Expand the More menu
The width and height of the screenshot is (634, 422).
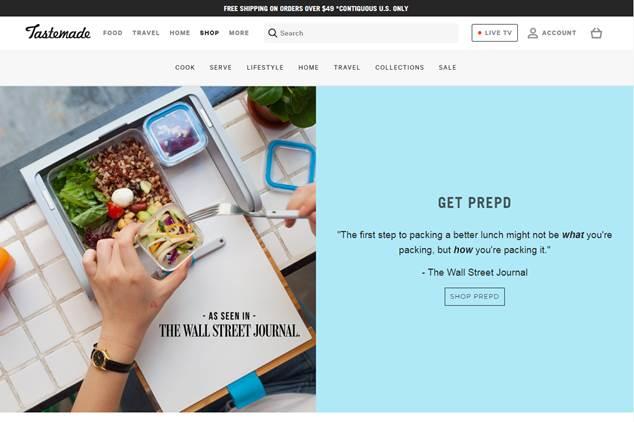click(x=239, y=33)
